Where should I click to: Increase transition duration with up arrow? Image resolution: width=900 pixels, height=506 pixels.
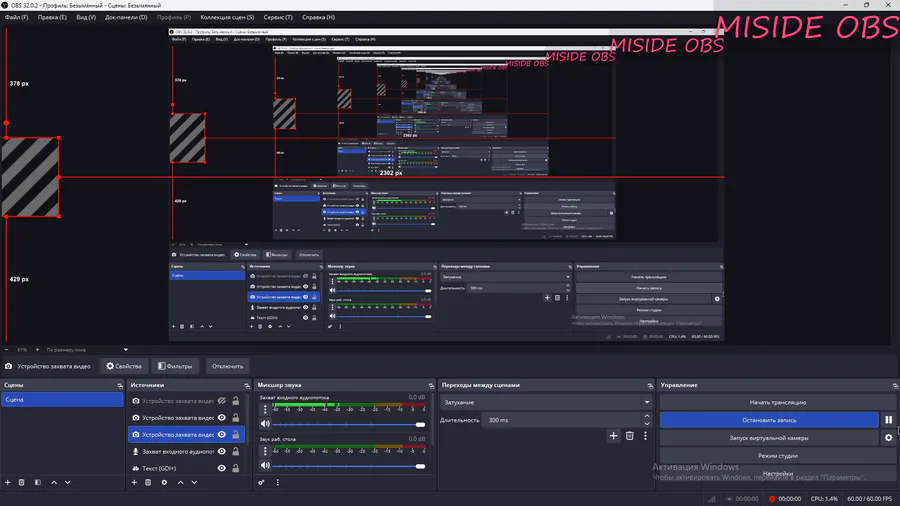point(647,417)
